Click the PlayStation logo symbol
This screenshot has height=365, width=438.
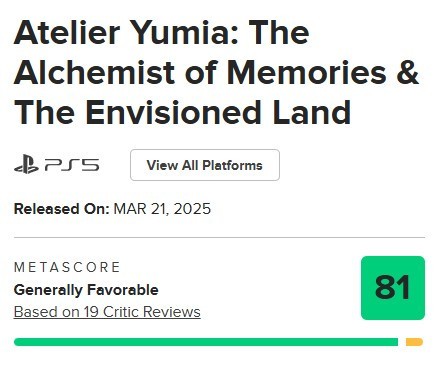[26, 164]
